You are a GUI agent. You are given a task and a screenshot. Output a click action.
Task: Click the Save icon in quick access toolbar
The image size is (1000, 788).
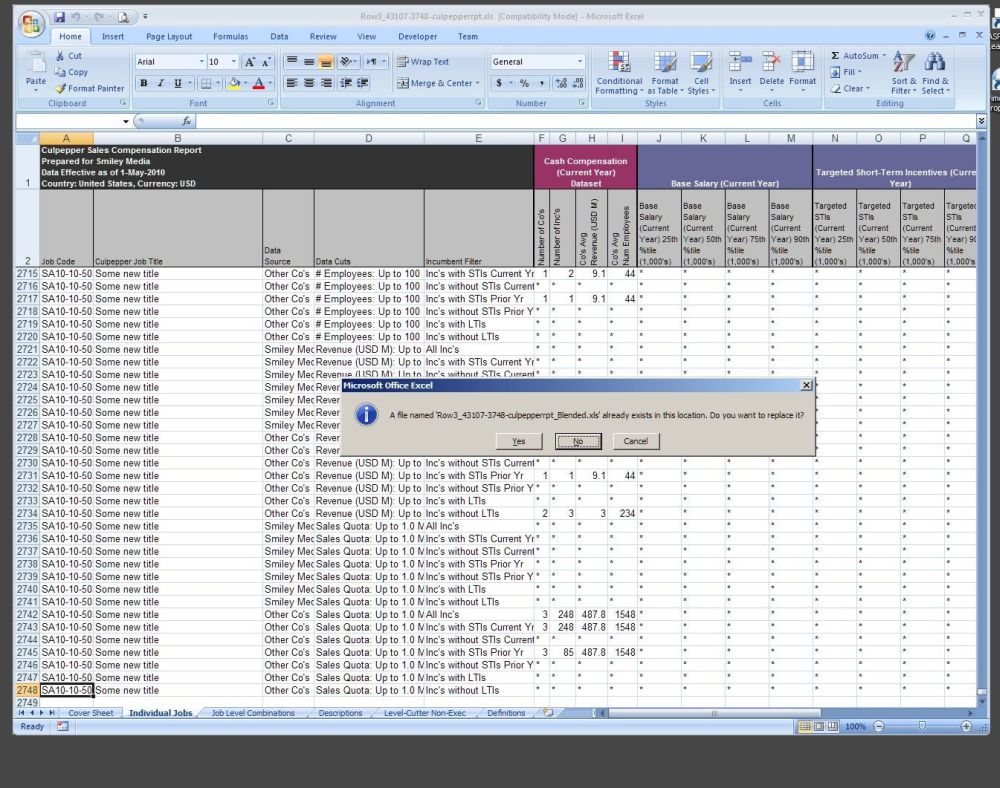(x=60, y=17)
